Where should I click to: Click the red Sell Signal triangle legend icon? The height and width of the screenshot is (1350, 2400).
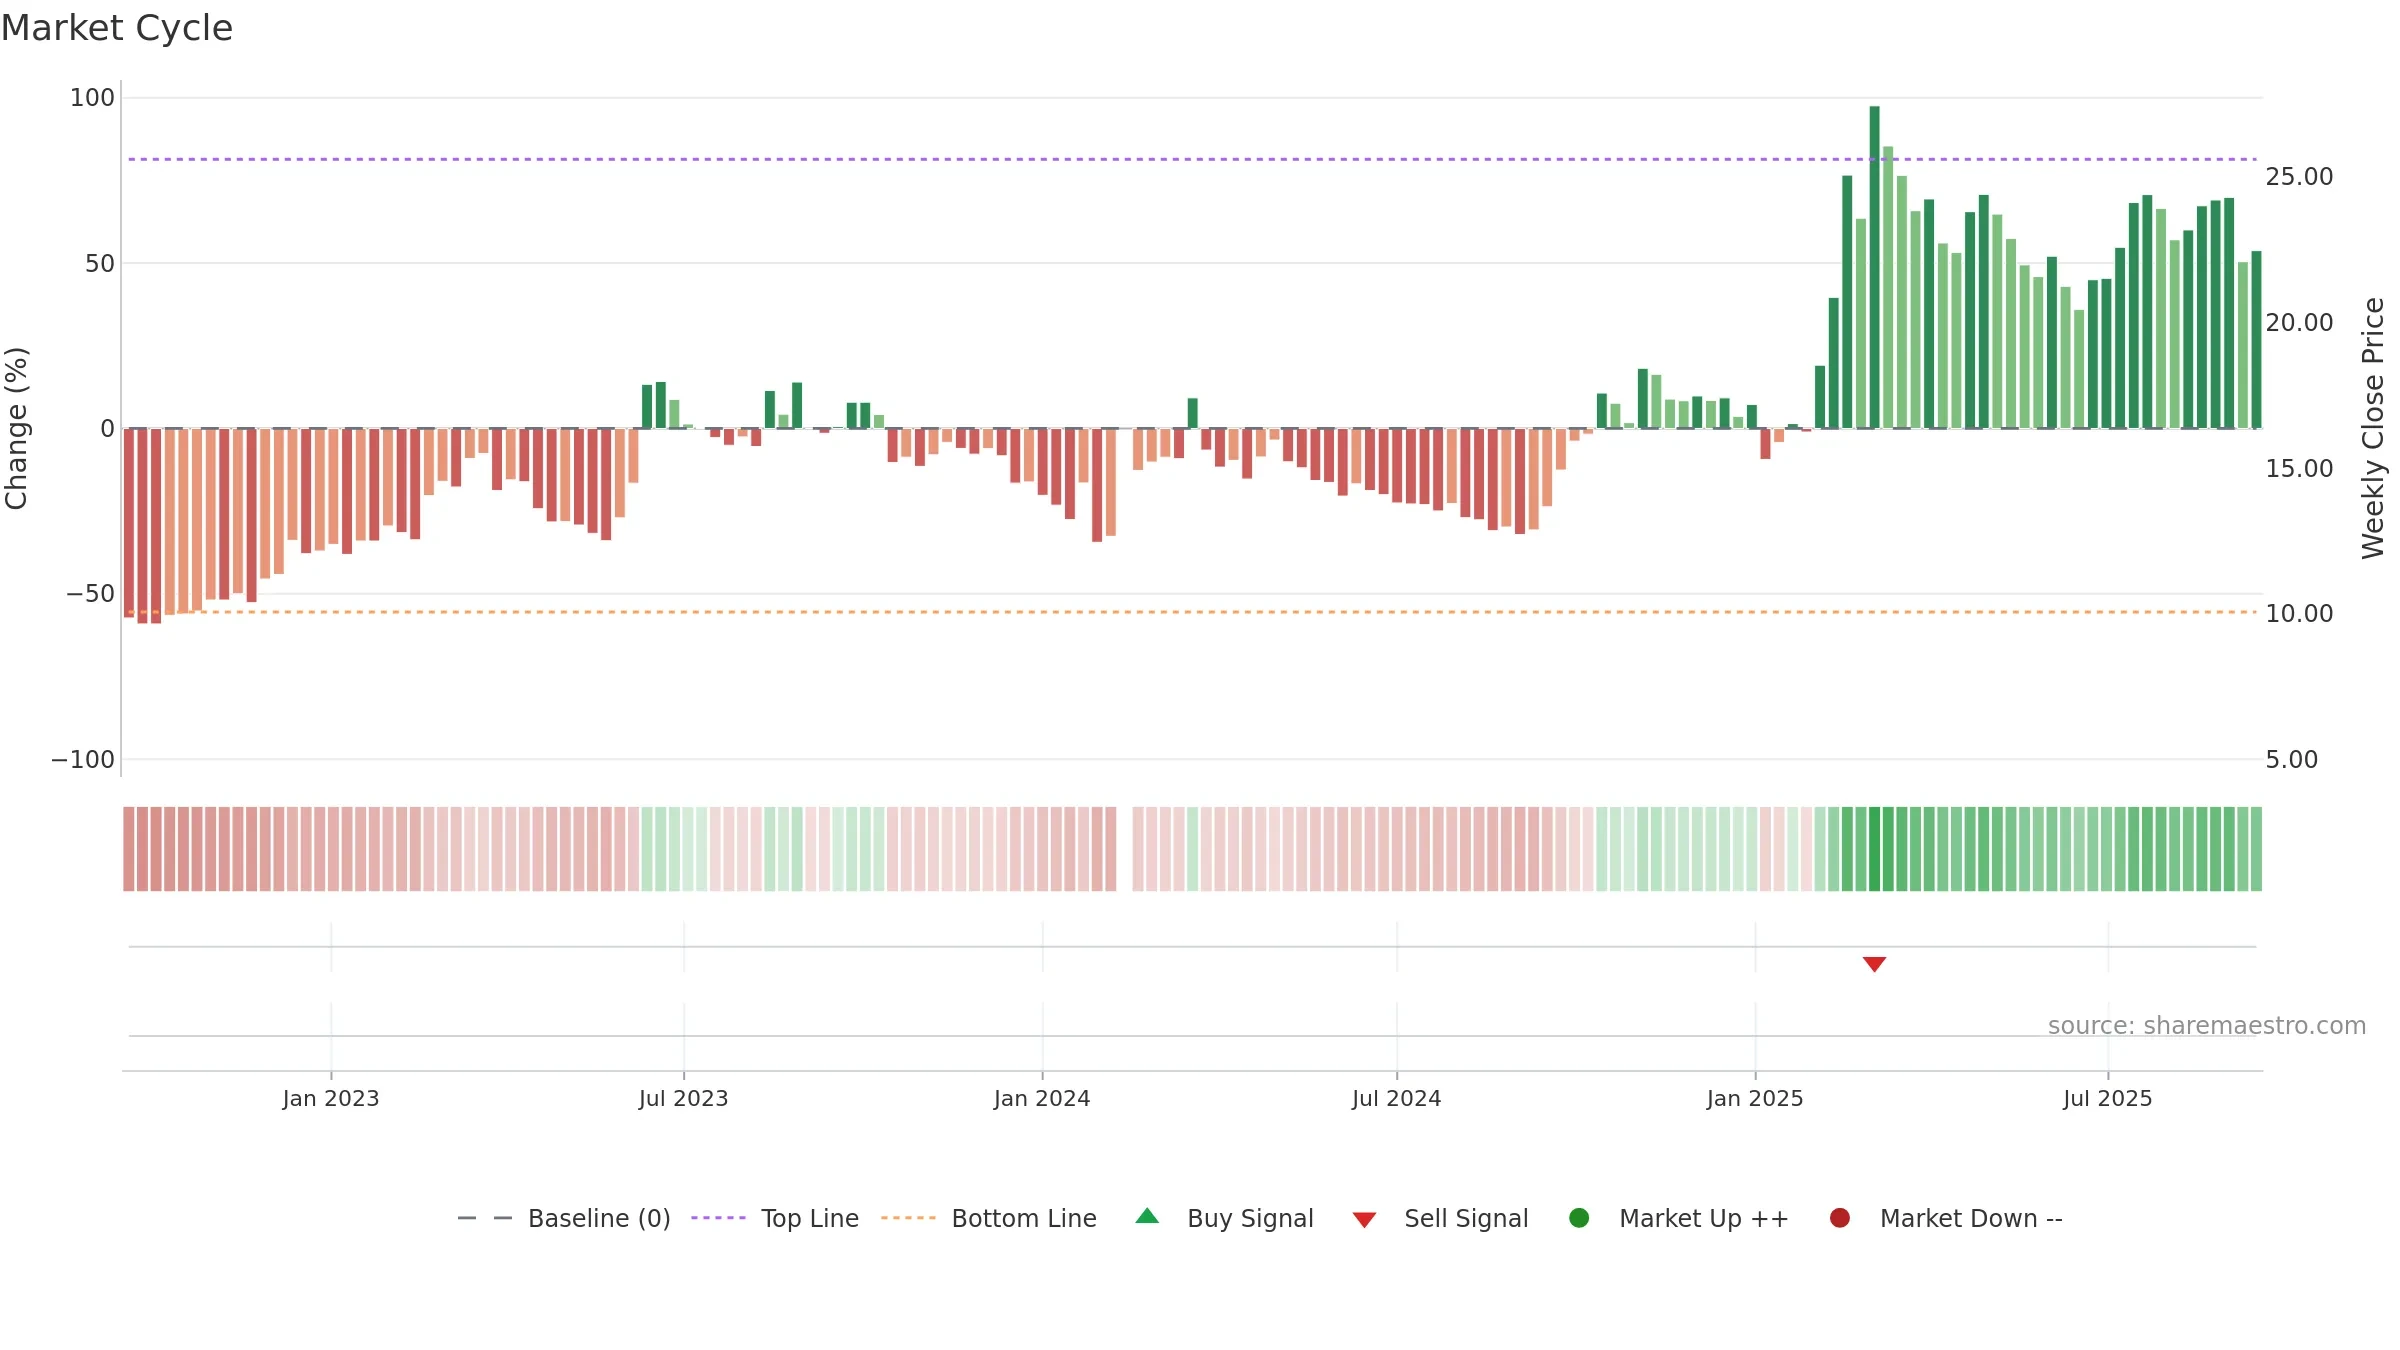pyautogui.click(x=1364, y=1220)
